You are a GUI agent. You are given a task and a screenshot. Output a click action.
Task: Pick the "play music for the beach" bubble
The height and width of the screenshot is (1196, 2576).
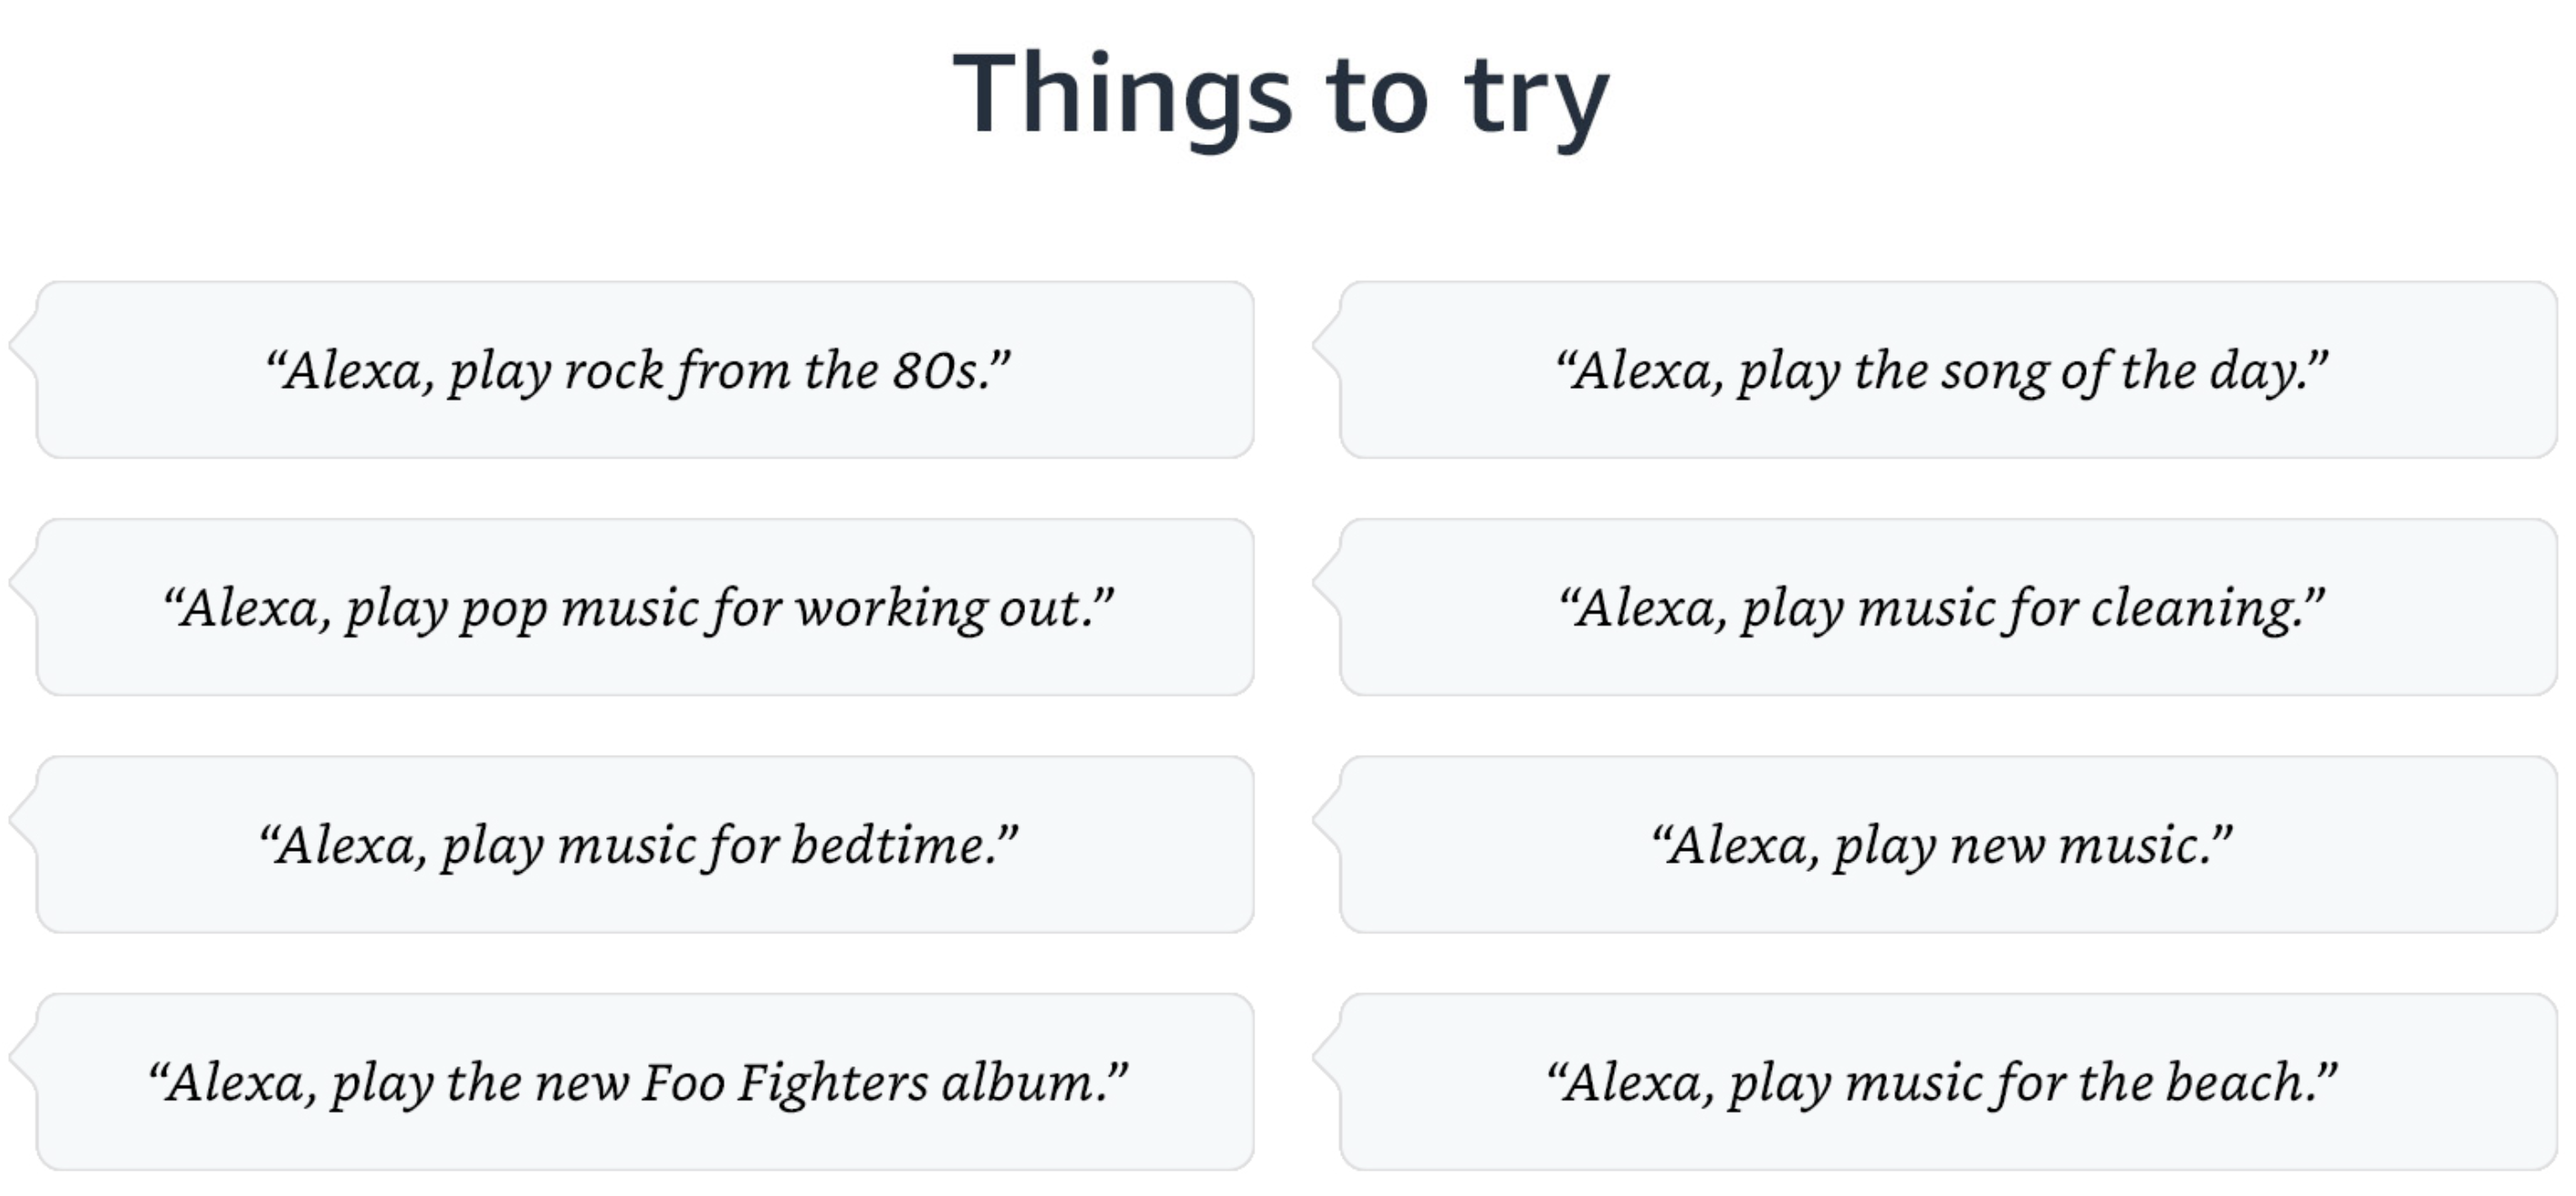tap(1948, 1082)
